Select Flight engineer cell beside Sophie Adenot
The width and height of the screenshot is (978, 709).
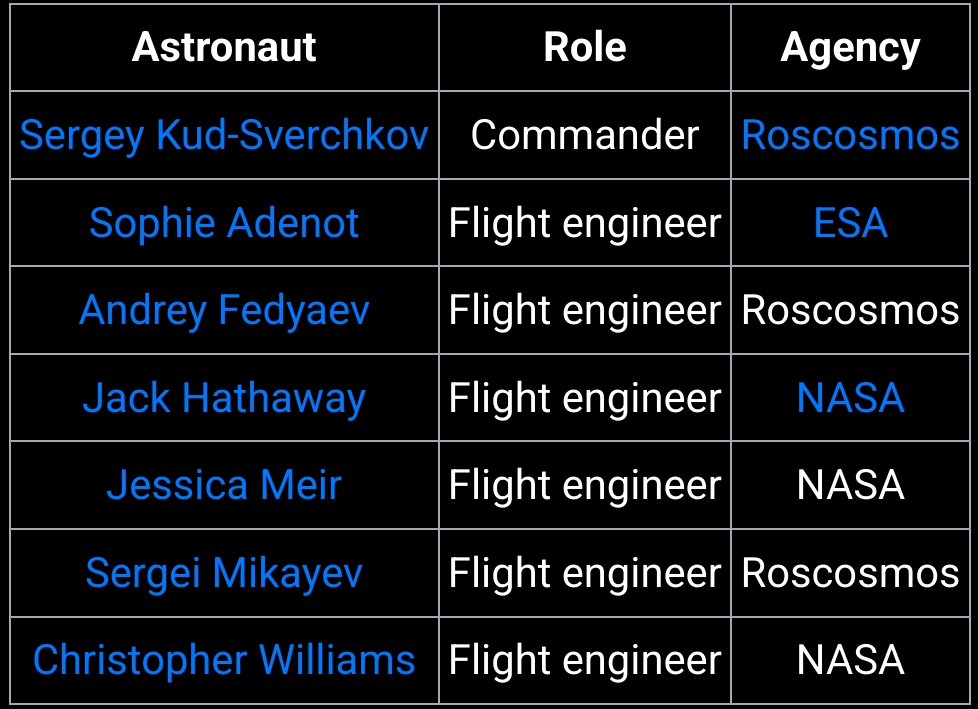[x=584, y=224]
